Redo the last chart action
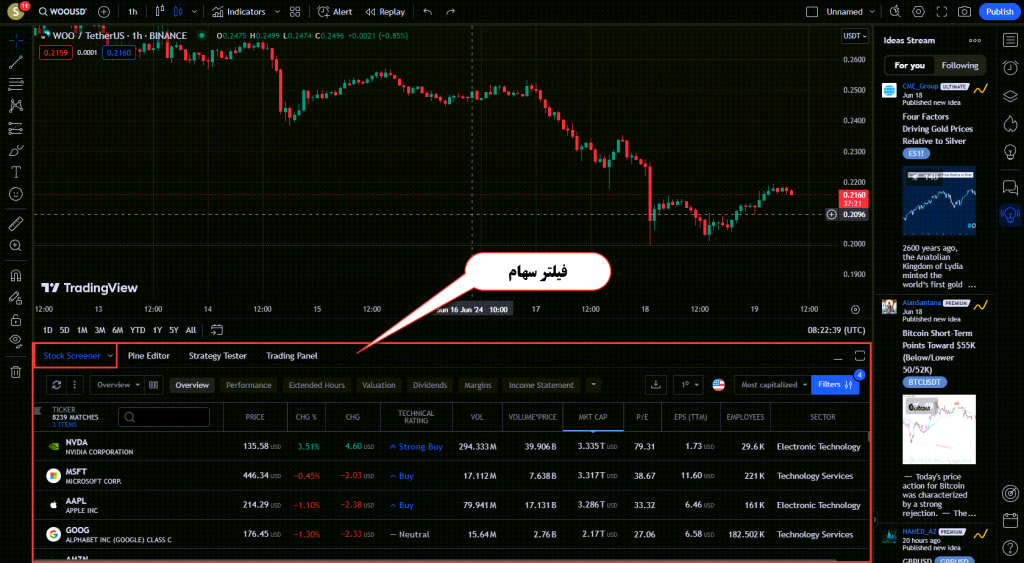1024x563 pixels. (x=451, y=12)
